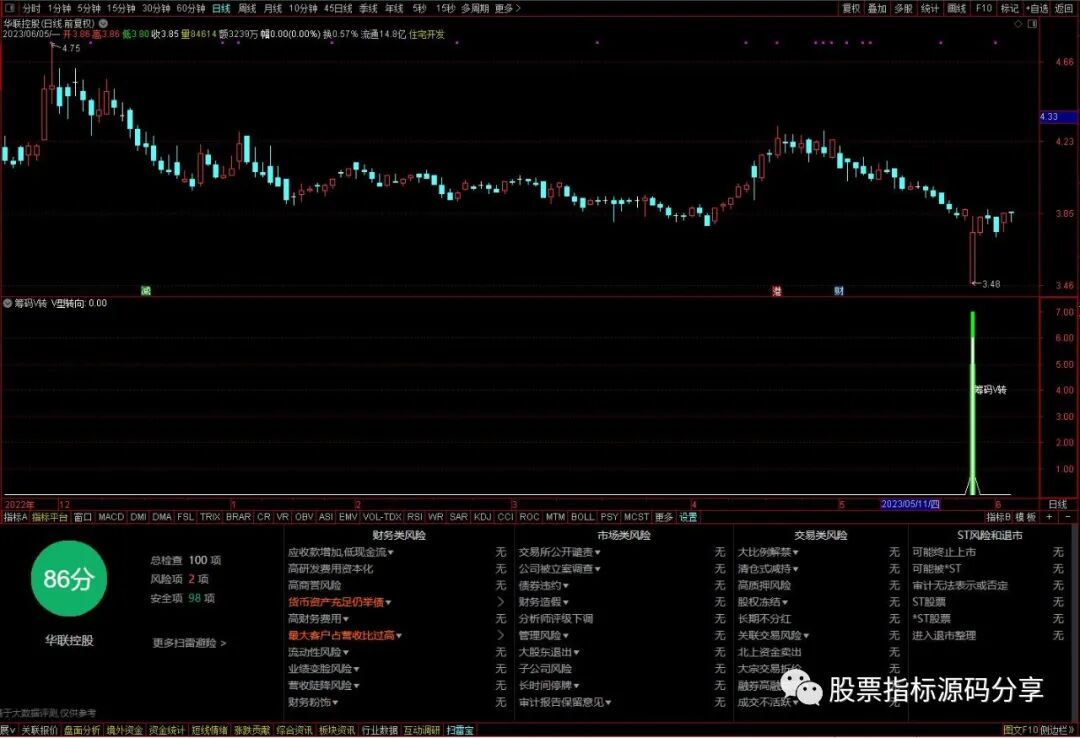
Task: Expand 大比例解禁 dropdown
Action: 768,553
